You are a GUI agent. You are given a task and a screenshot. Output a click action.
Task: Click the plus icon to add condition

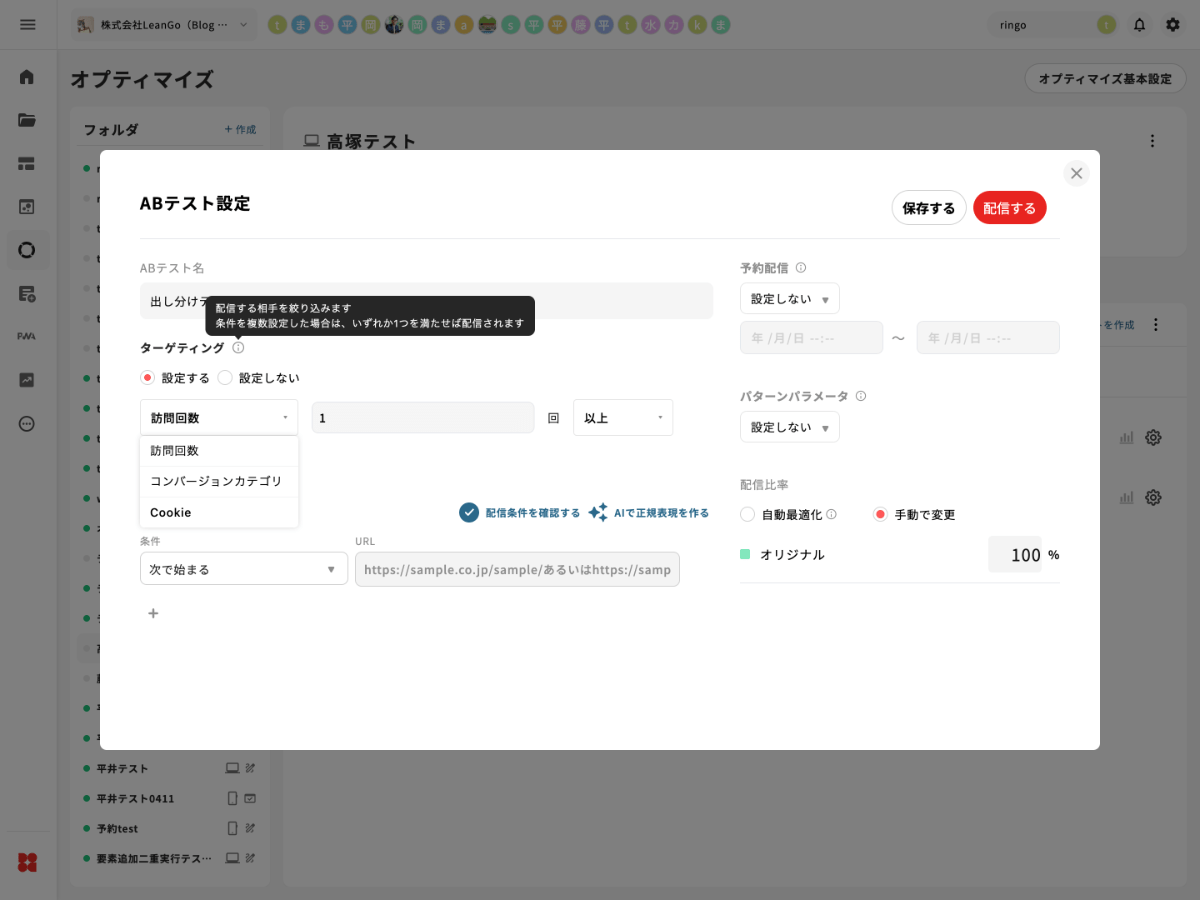point(153,613)
